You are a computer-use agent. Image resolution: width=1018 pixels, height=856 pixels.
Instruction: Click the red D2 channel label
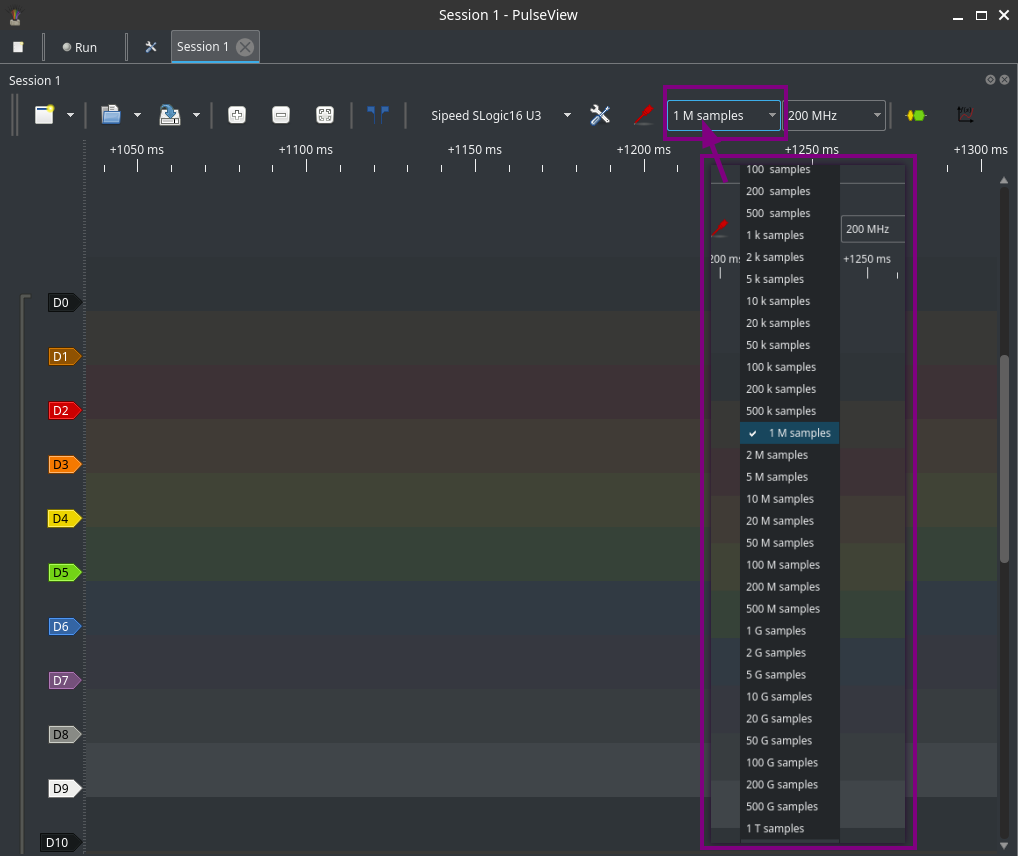pyautogui.click(x=63, y=411)
